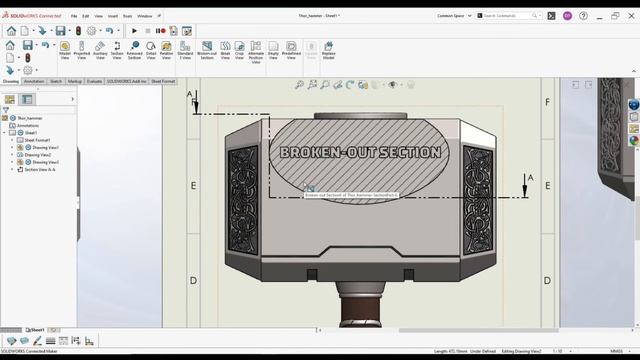640x360 pixels.
Task: Expand the Sheet Format1 node
Action: tap(12, 140)
